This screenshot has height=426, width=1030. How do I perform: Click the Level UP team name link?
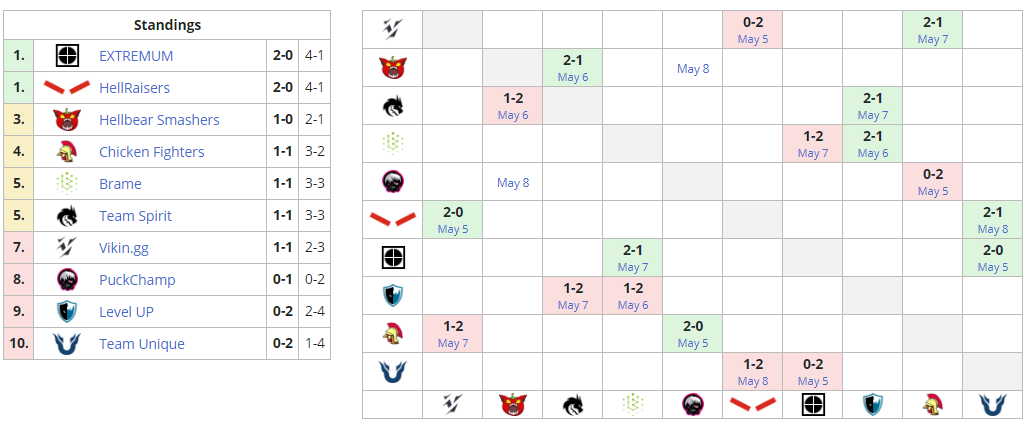pos(126,312)
